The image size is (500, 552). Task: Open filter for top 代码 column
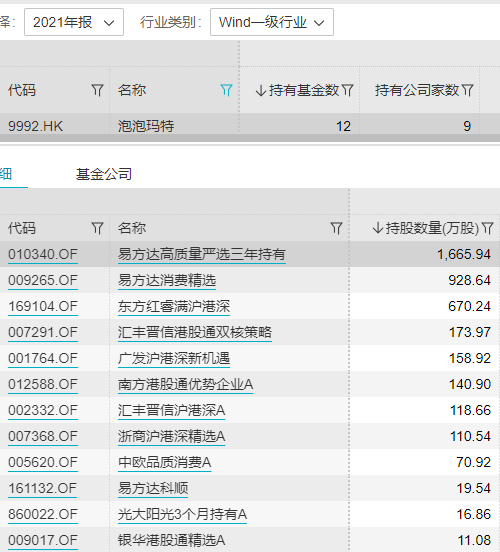pyautogui.click(x=98, y=90)
